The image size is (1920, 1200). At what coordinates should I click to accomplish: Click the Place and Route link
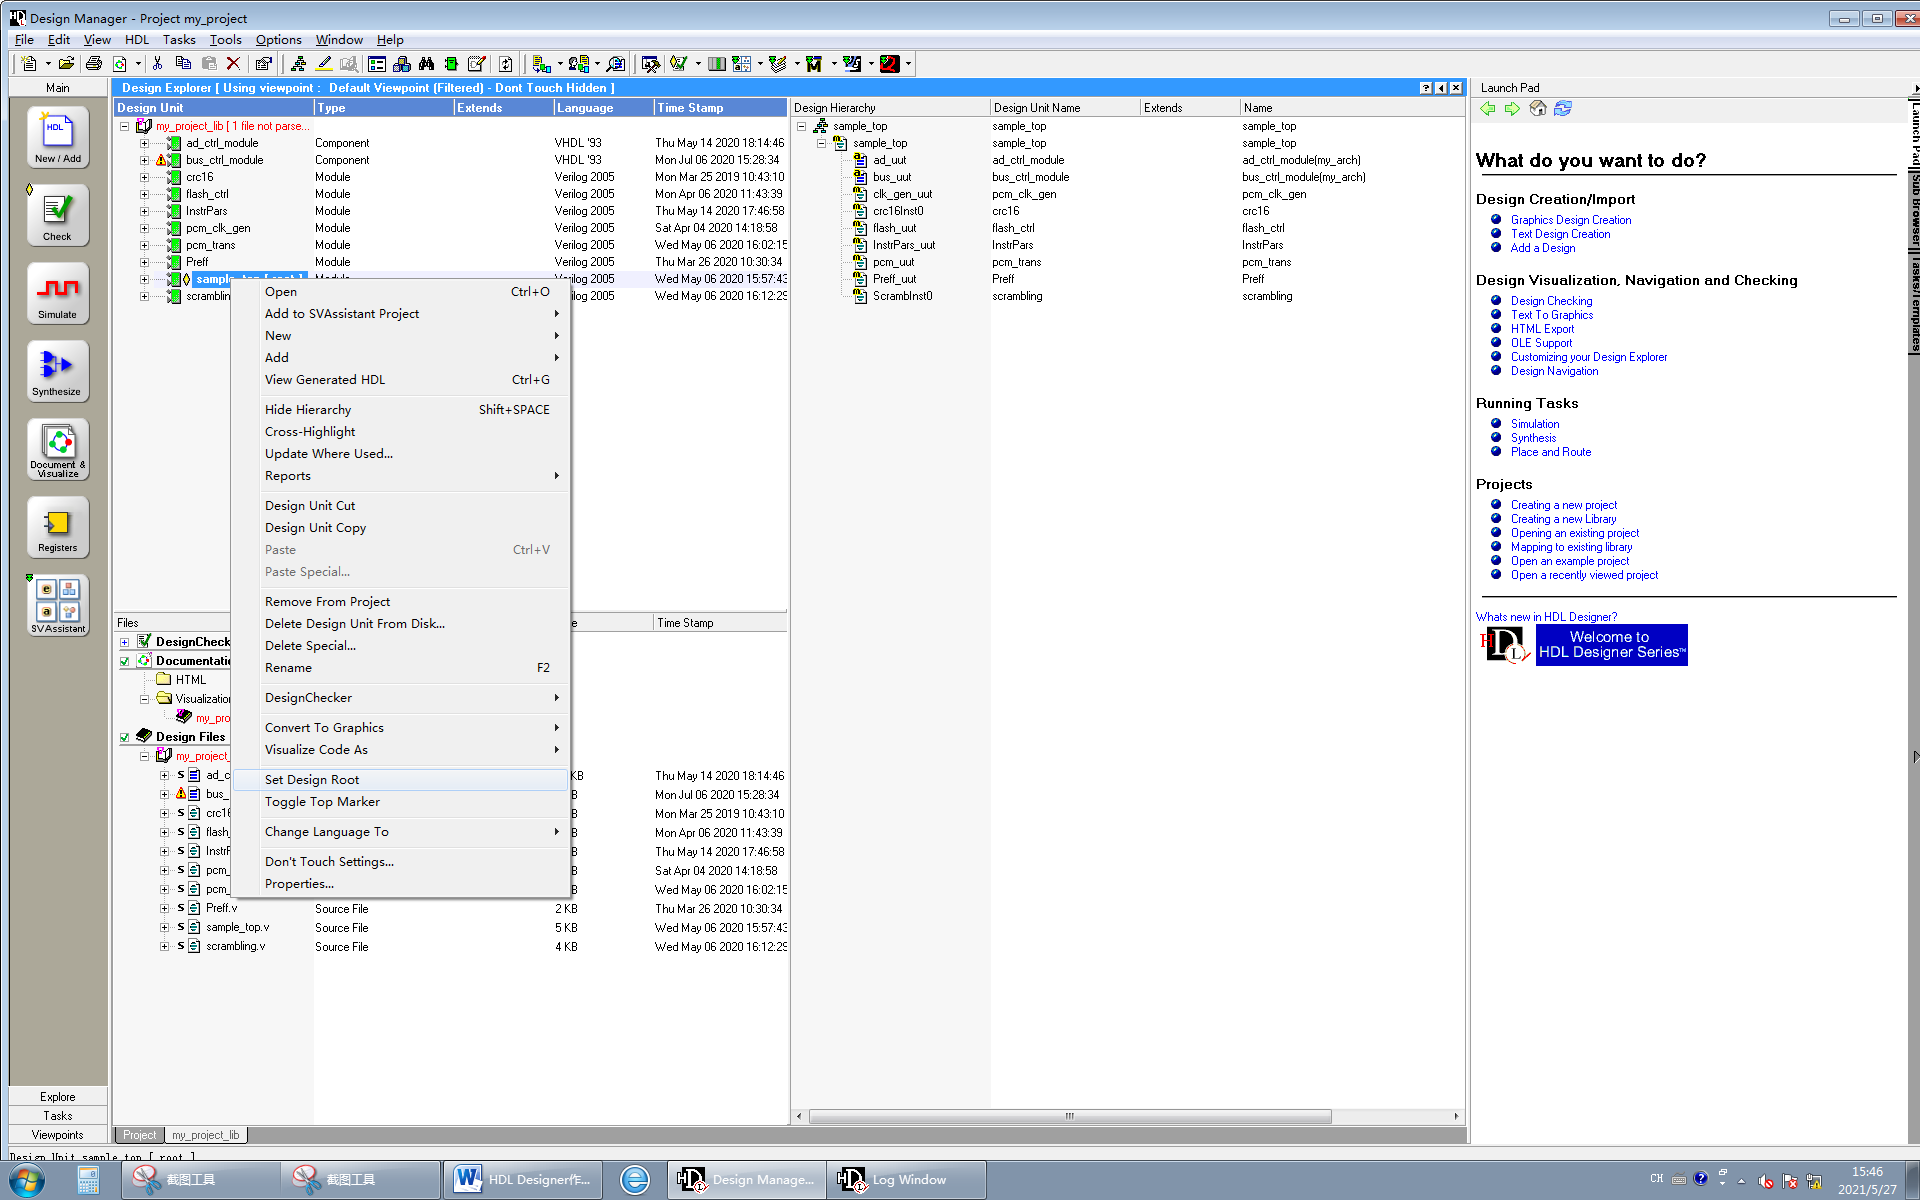click(1550, 452)
